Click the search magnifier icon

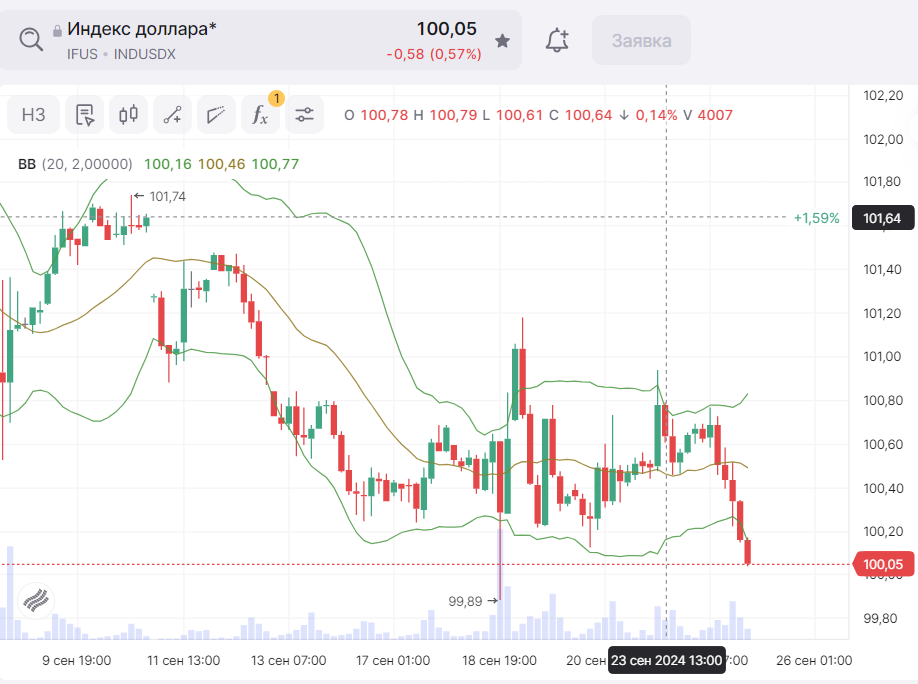tap(33, 40)
